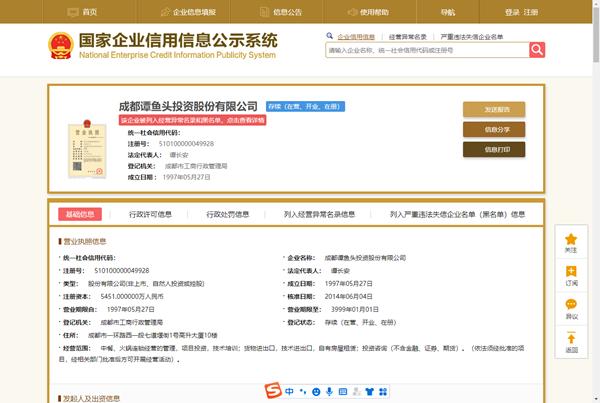Switch to the 行政处罚信息 tab

(228, 214)
